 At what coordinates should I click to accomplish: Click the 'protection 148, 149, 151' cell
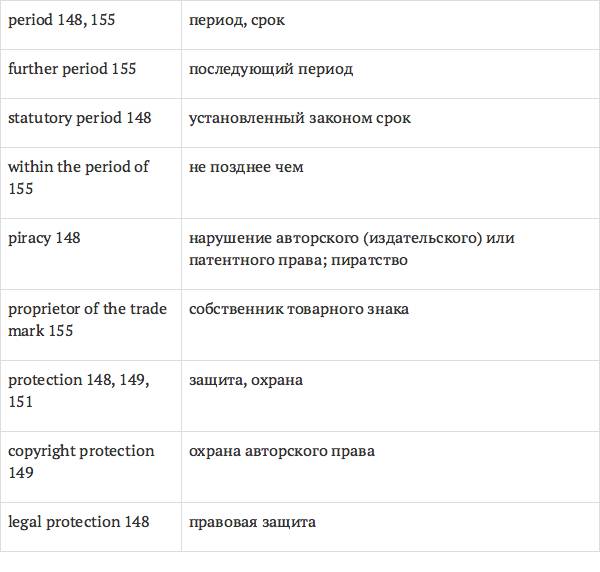click(x=78, y=391)
